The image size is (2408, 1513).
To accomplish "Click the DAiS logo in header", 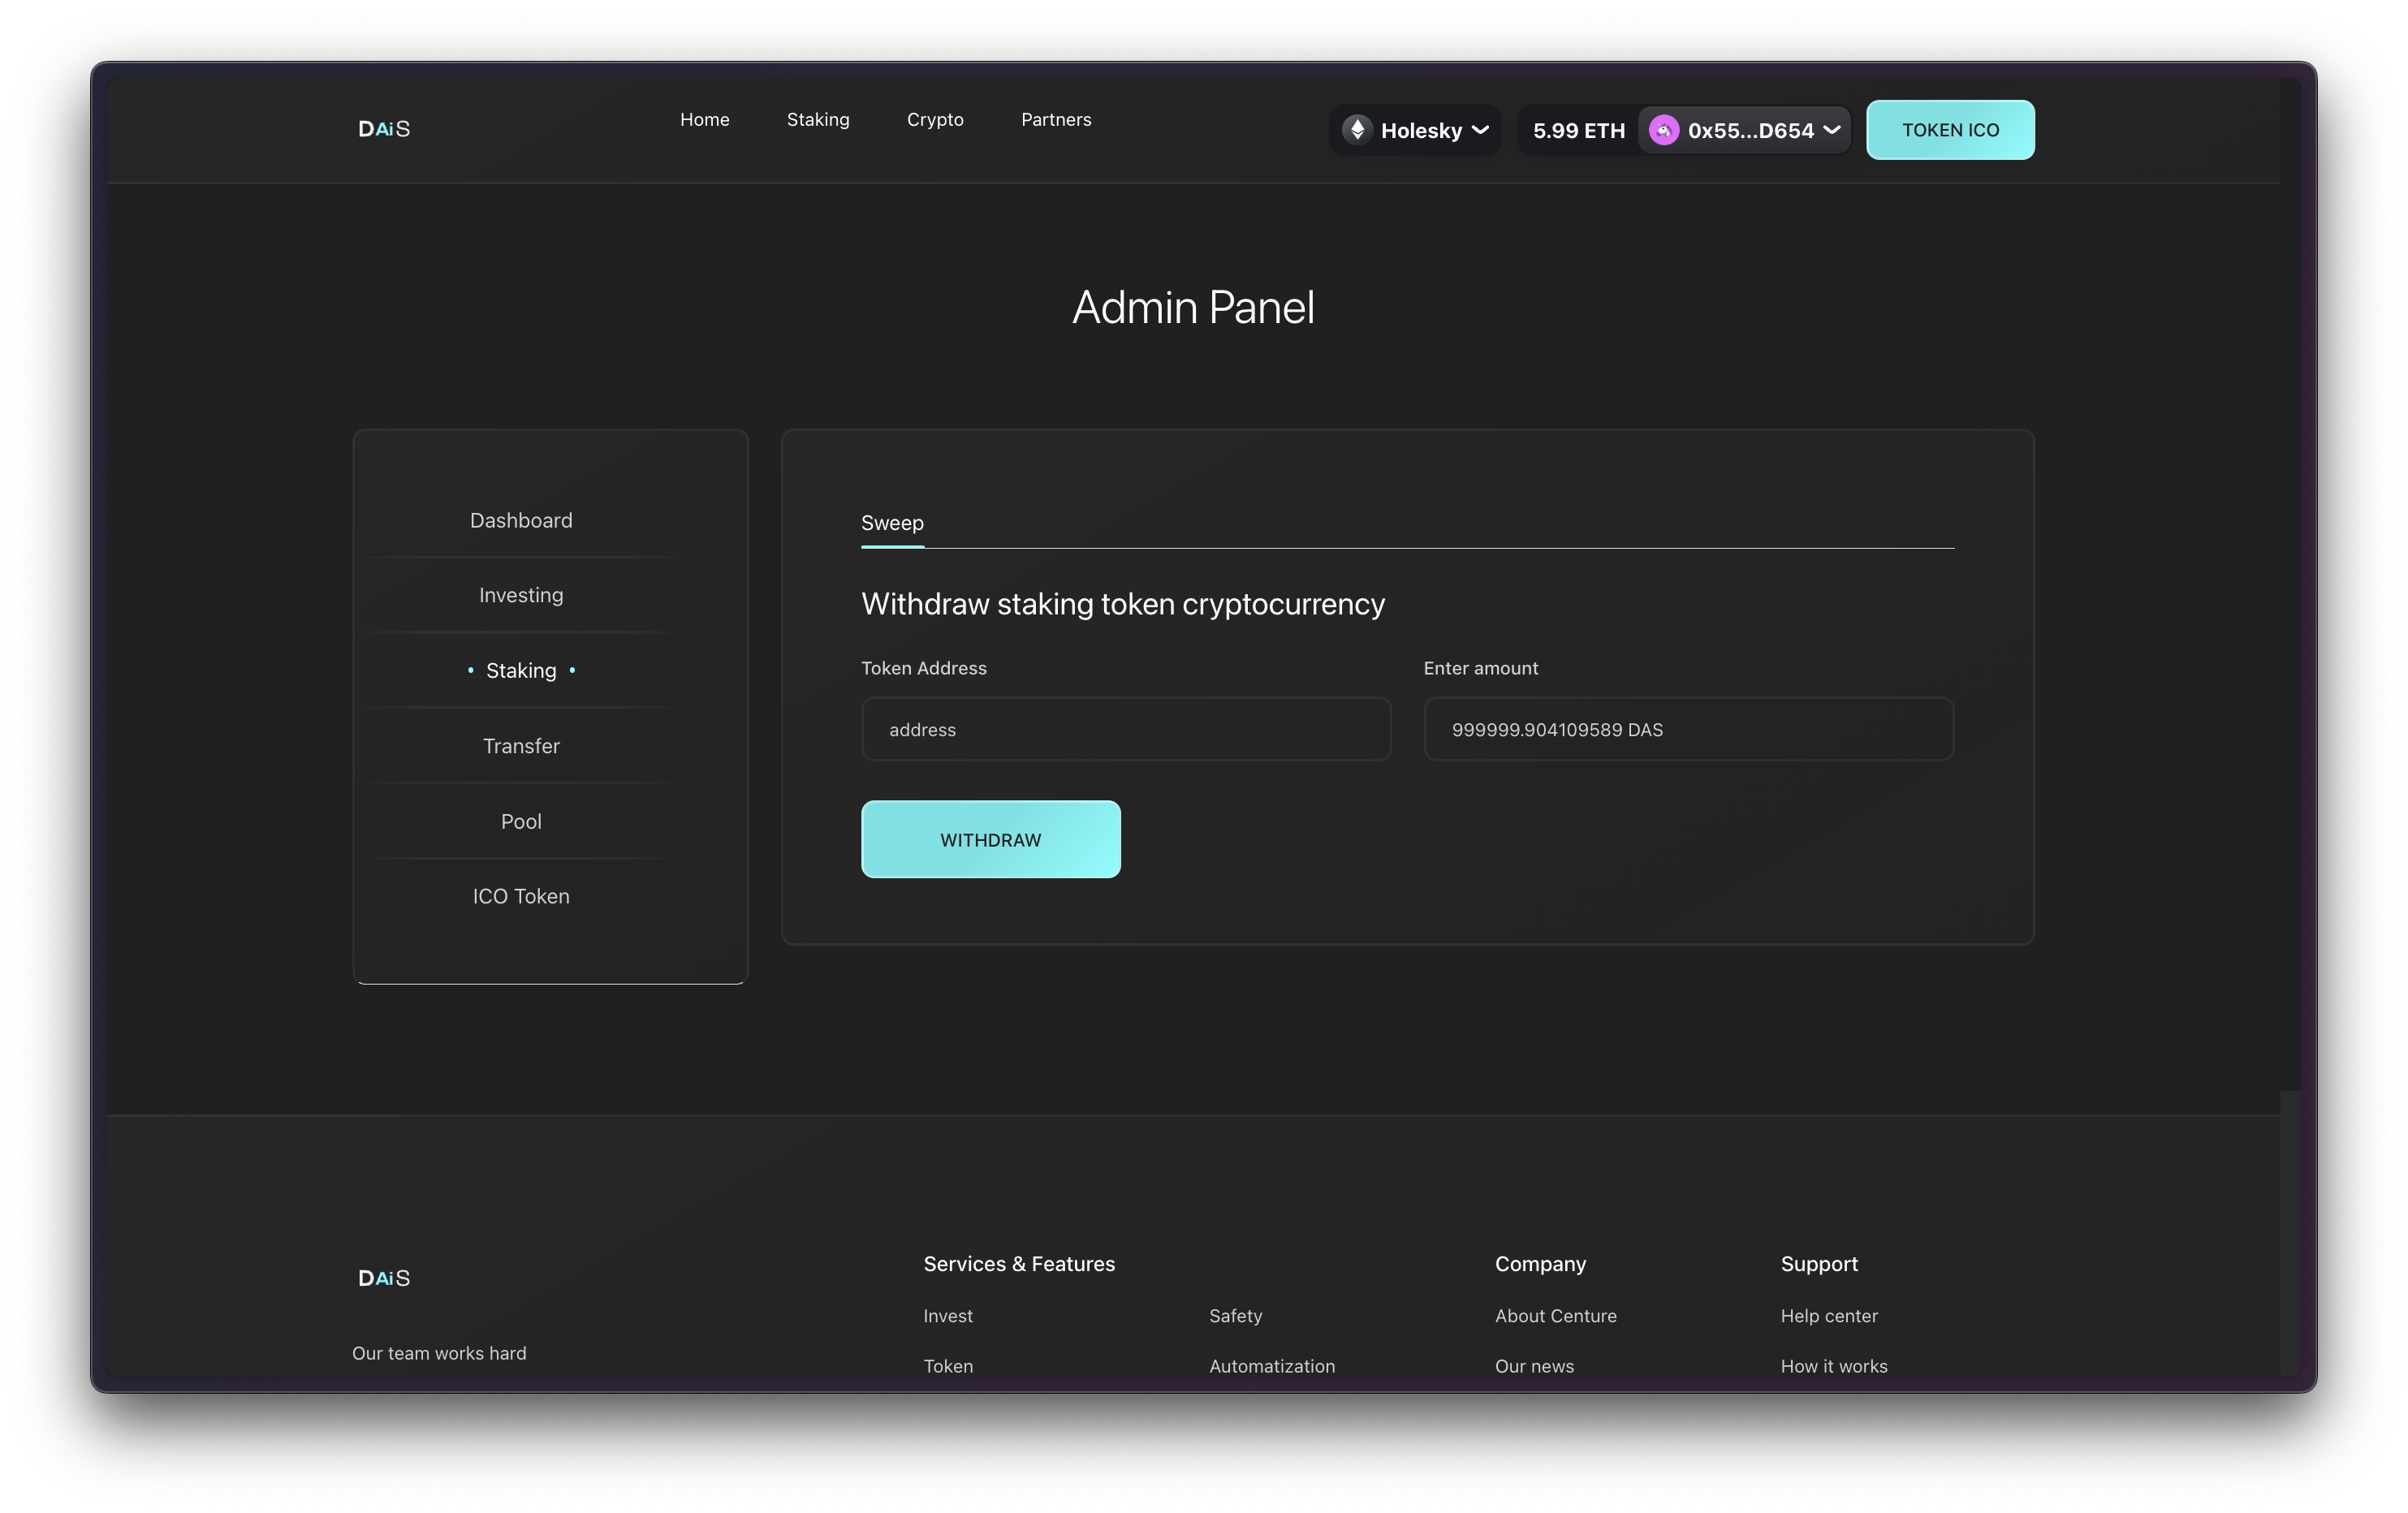I will 384,129.
